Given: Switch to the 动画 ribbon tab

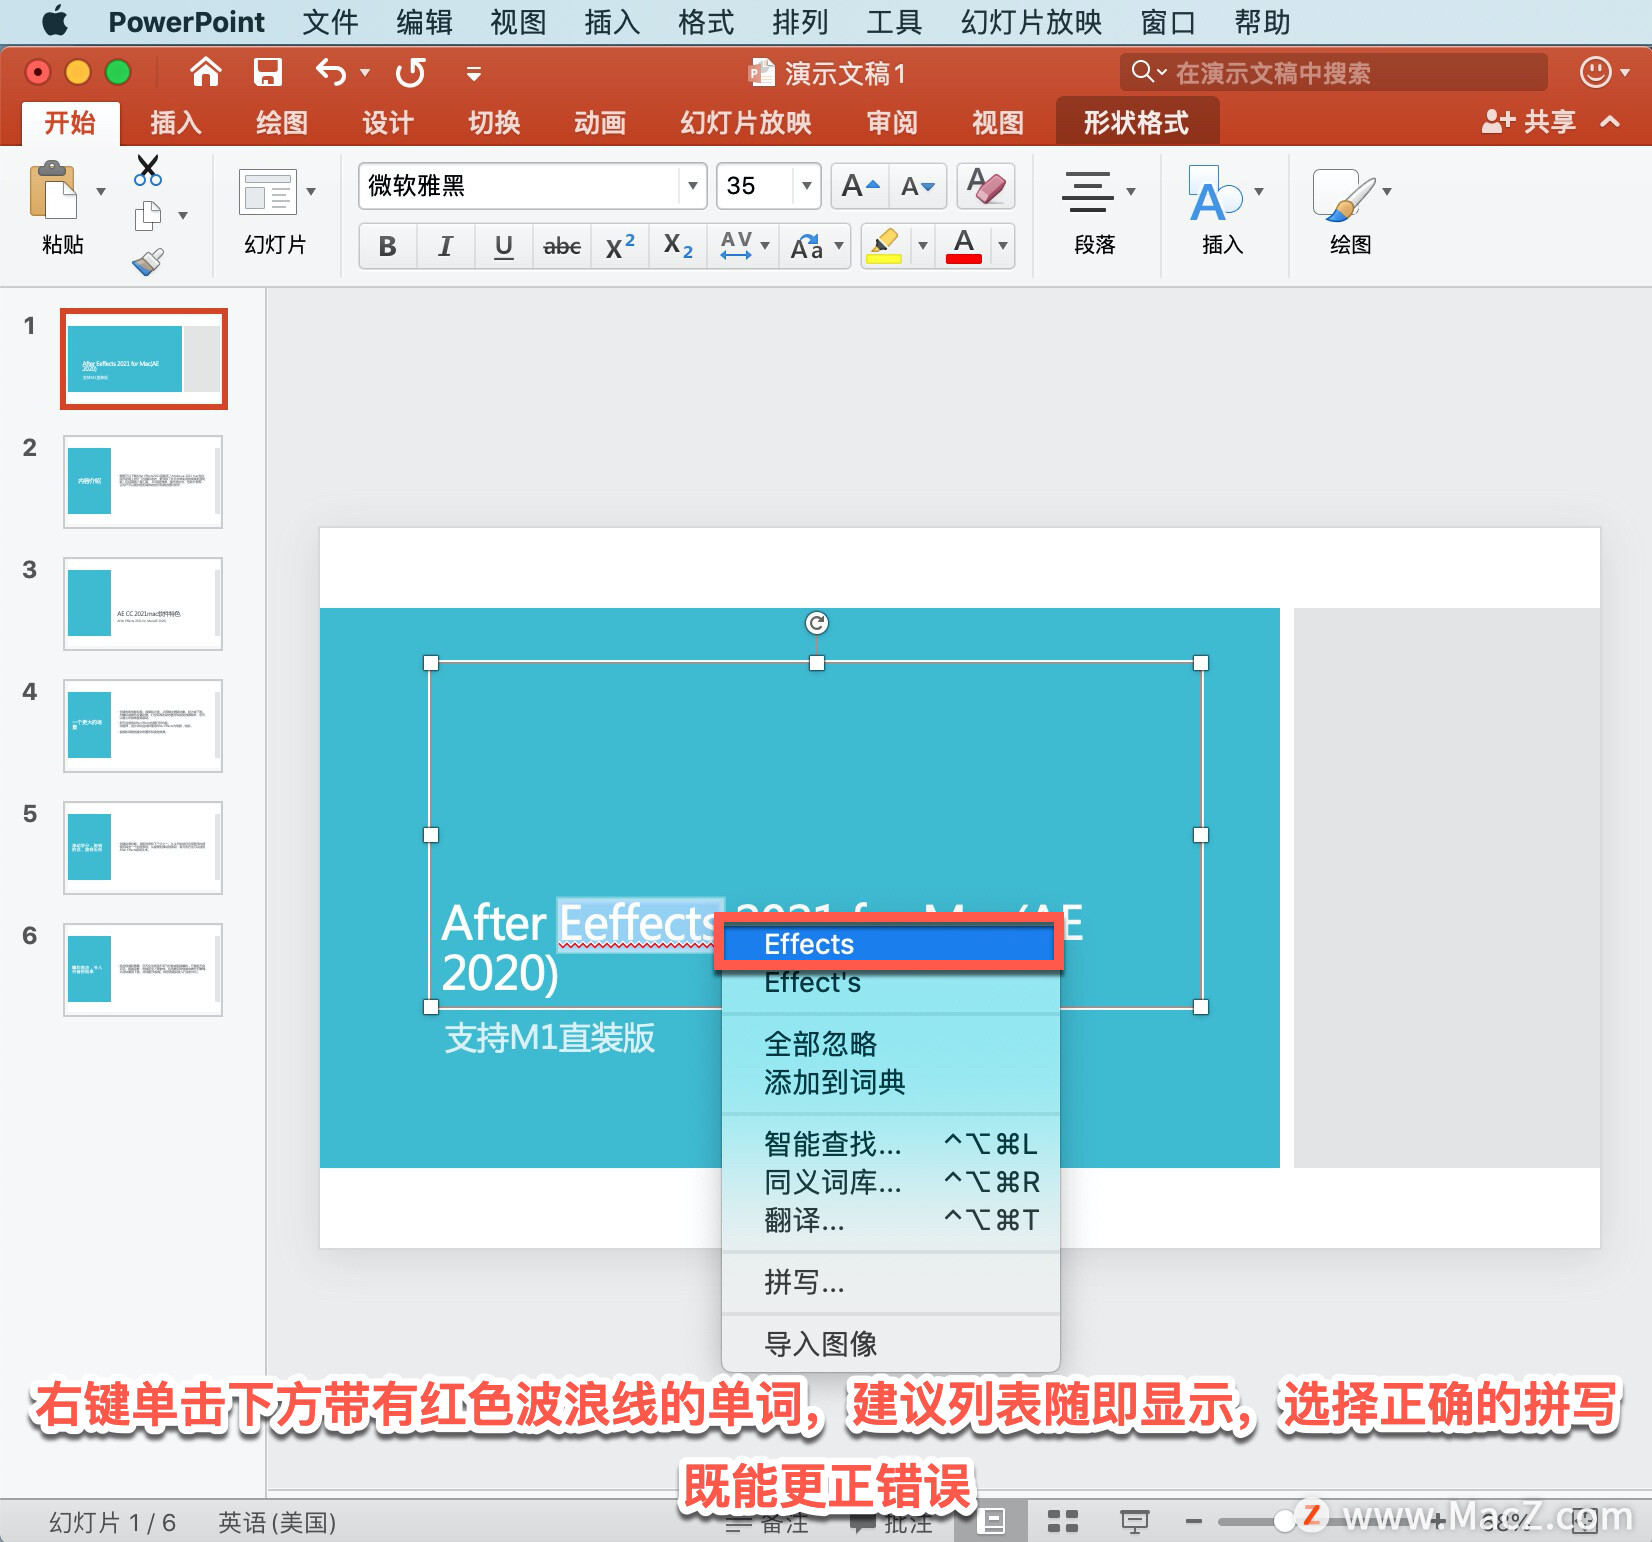Looking at the screenshot, I should 599,123.
